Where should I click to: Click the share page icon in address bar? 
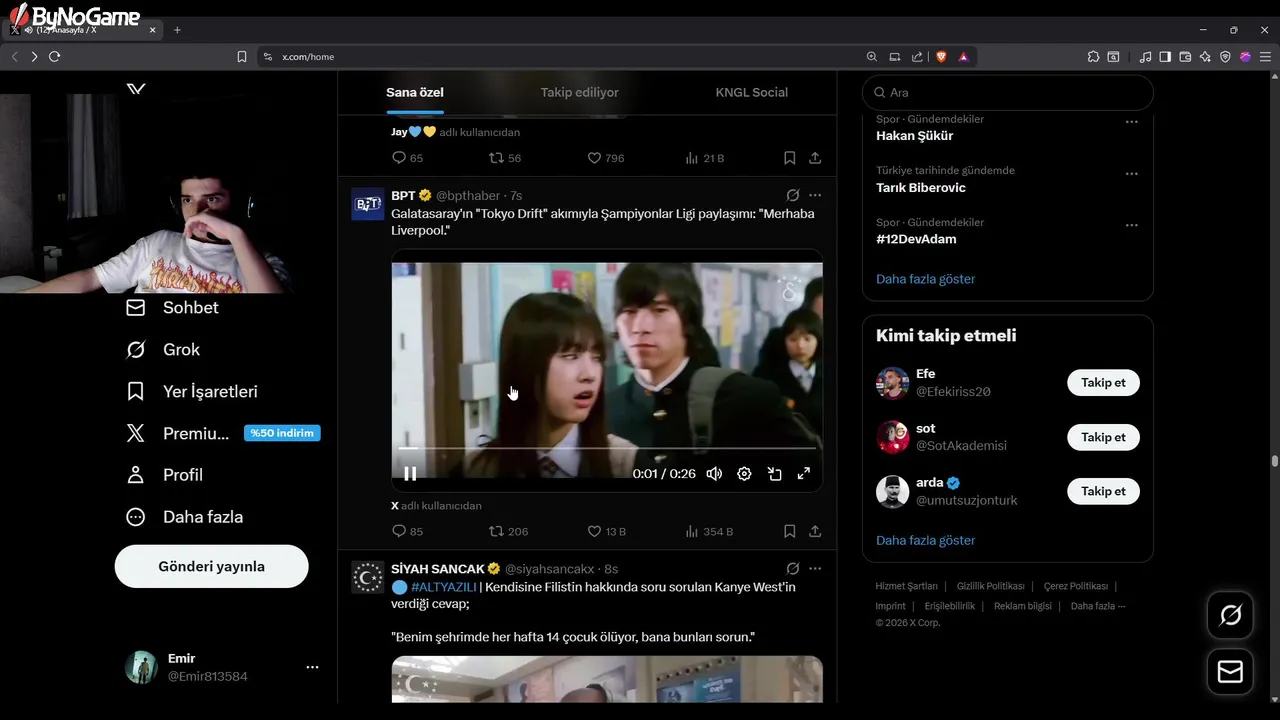pos(916,57)
